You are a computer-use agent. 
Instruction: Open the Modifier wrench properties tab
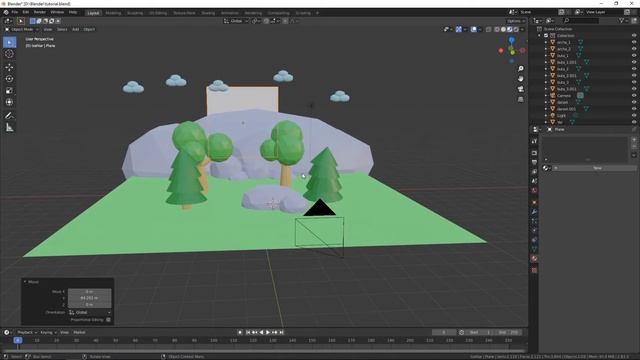coord(534,212)
